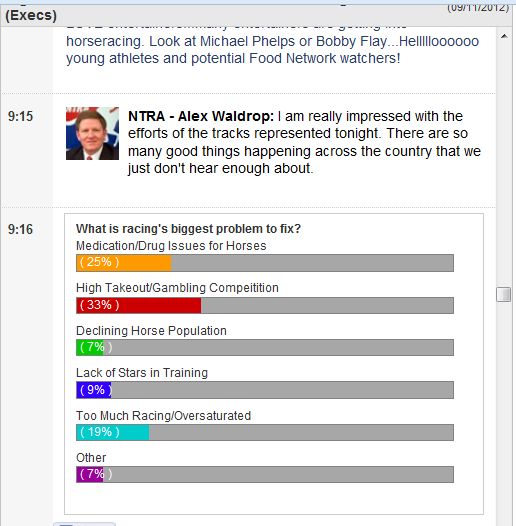
Task: Click the Michael Phelps or Bobby Flay comment text
Action: (x=272, y=50)
